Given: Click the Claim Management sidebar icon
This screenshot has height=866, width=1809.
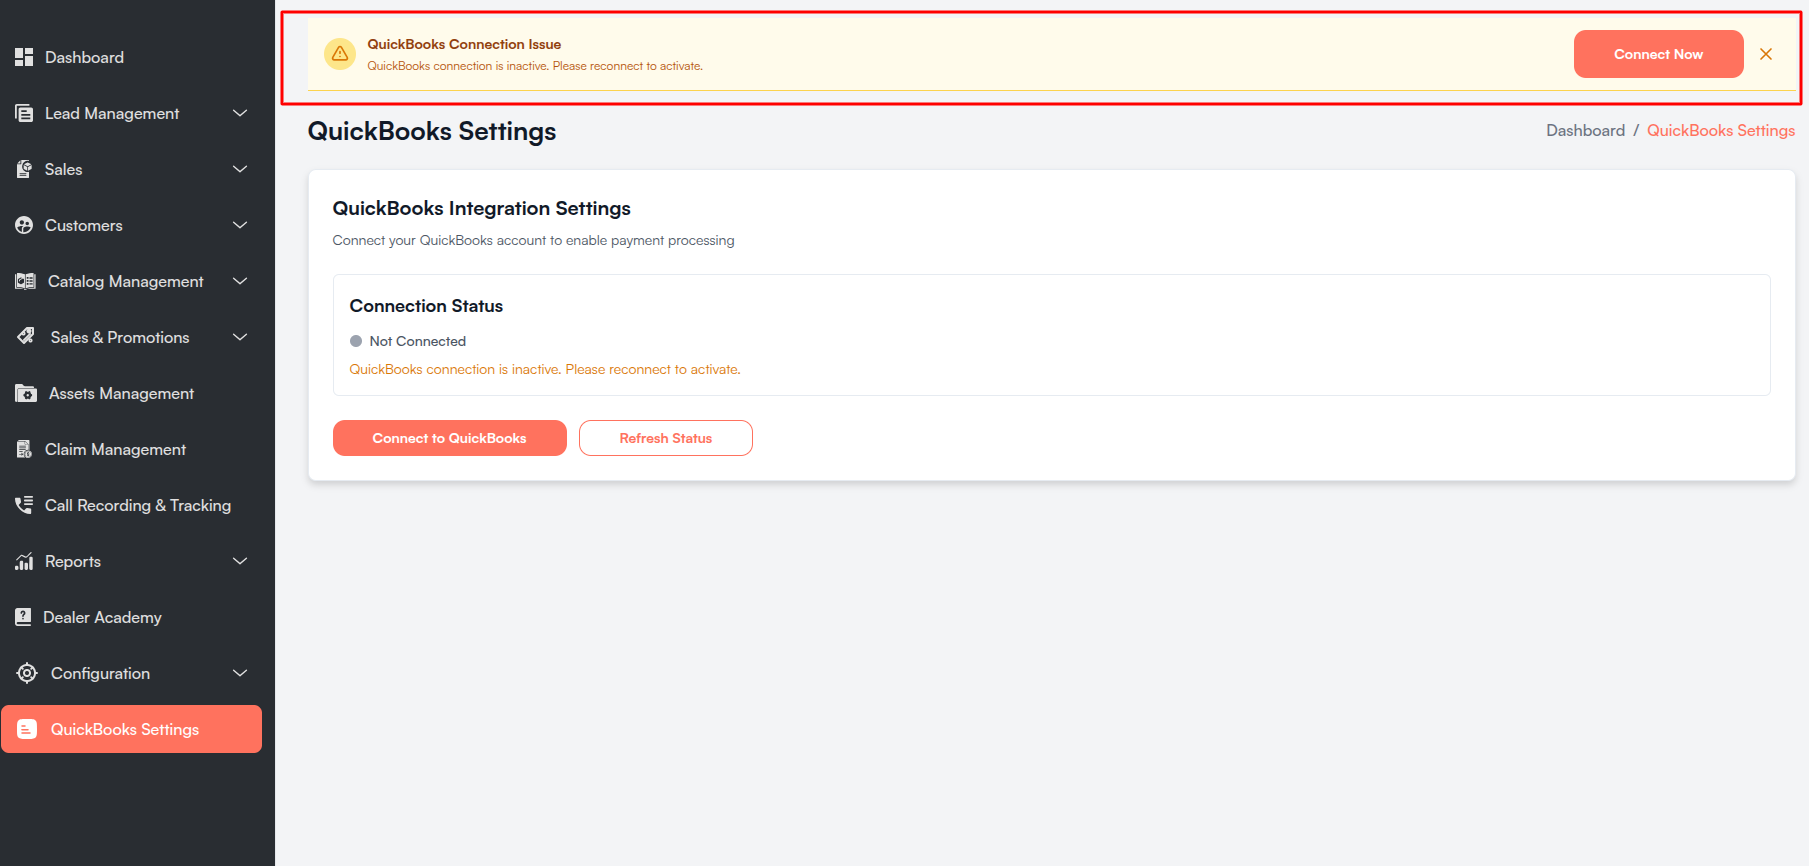Looking at the screenshot, I should pos(24,449).
